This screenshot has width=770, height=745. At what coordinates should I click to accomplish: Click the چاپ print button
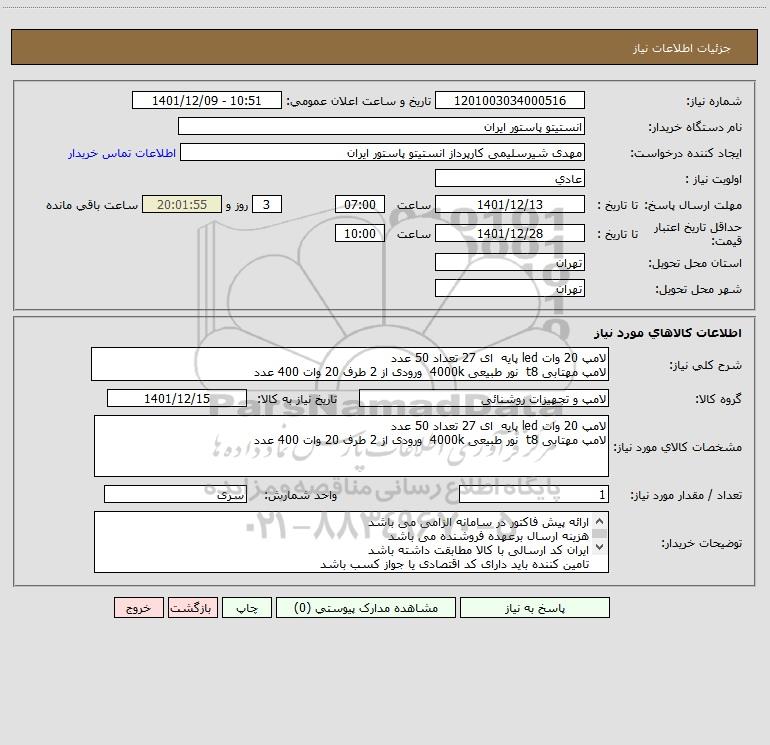point(247,607)
